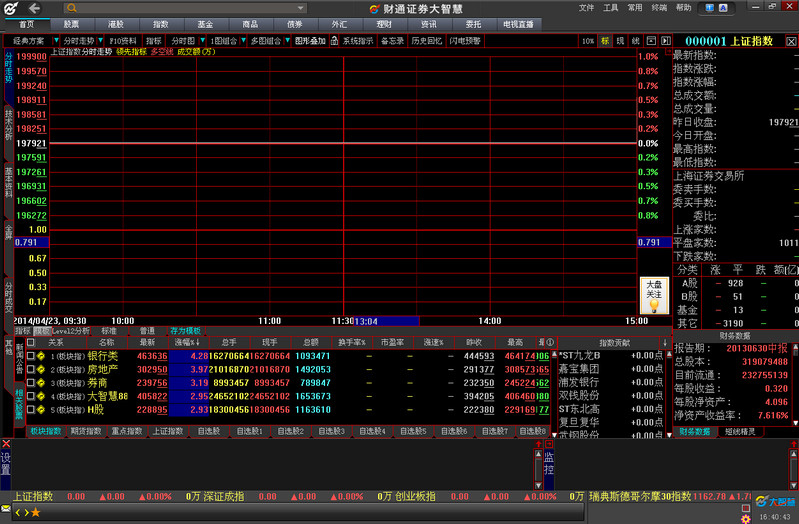Click the 现 toolbar icon
Screen dimensions: 799x524
tap(620, 41)
